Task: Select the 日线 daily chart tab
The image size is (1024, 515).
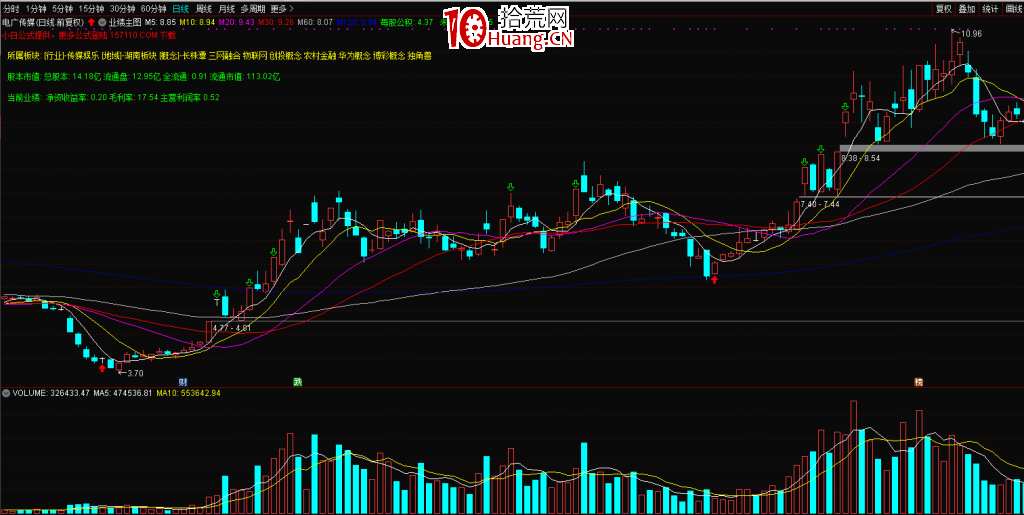Action: point(181,9)
